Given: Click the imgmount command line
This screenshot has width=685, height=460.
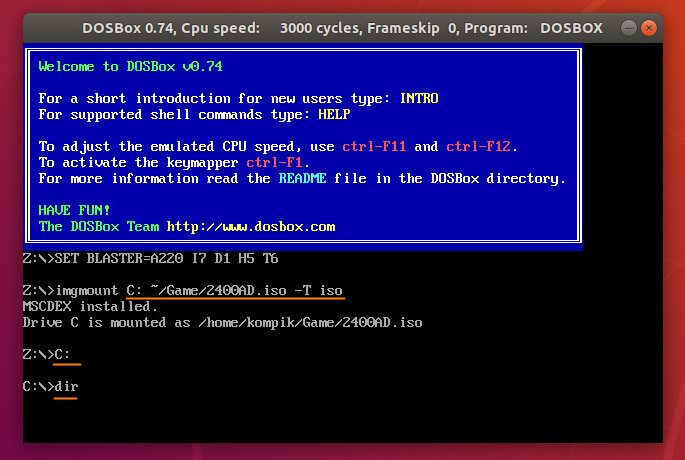Looking at the screenshot, I should (x=183, y=291).
